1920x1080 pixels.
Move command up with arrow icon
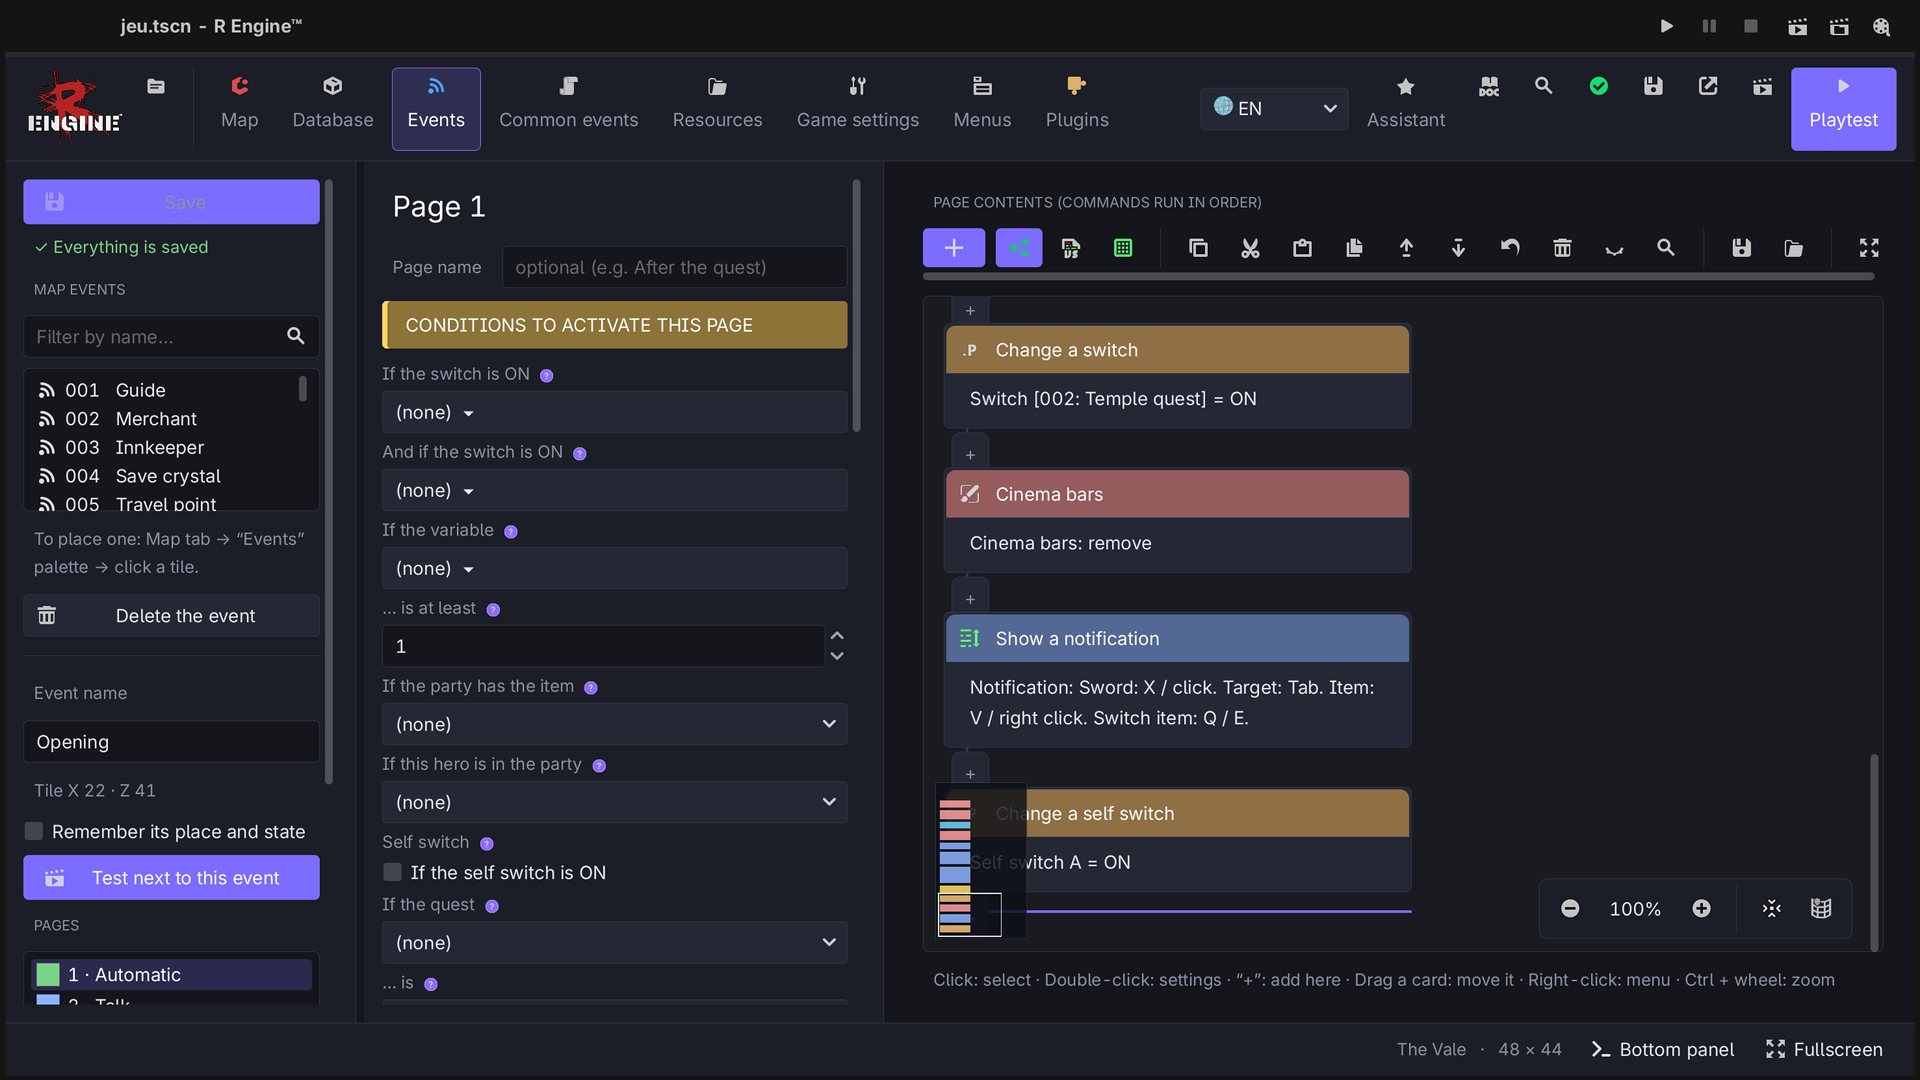pos(1406,248)
